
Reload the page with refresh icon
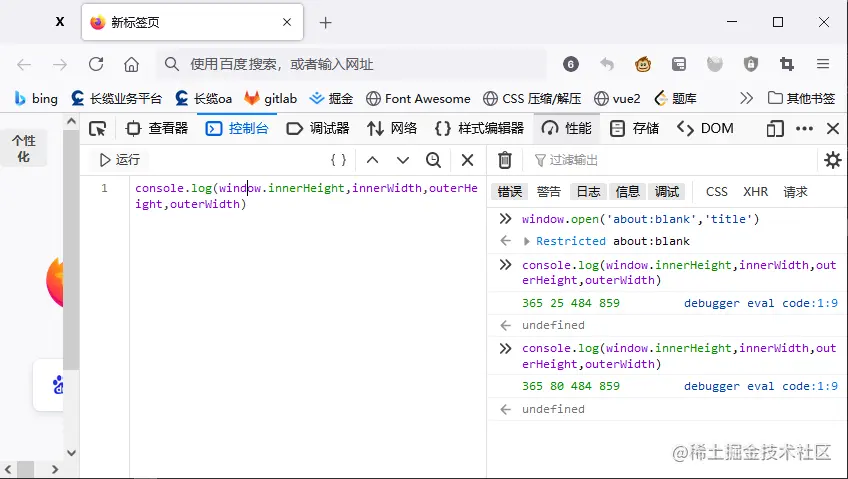[96, 64]
